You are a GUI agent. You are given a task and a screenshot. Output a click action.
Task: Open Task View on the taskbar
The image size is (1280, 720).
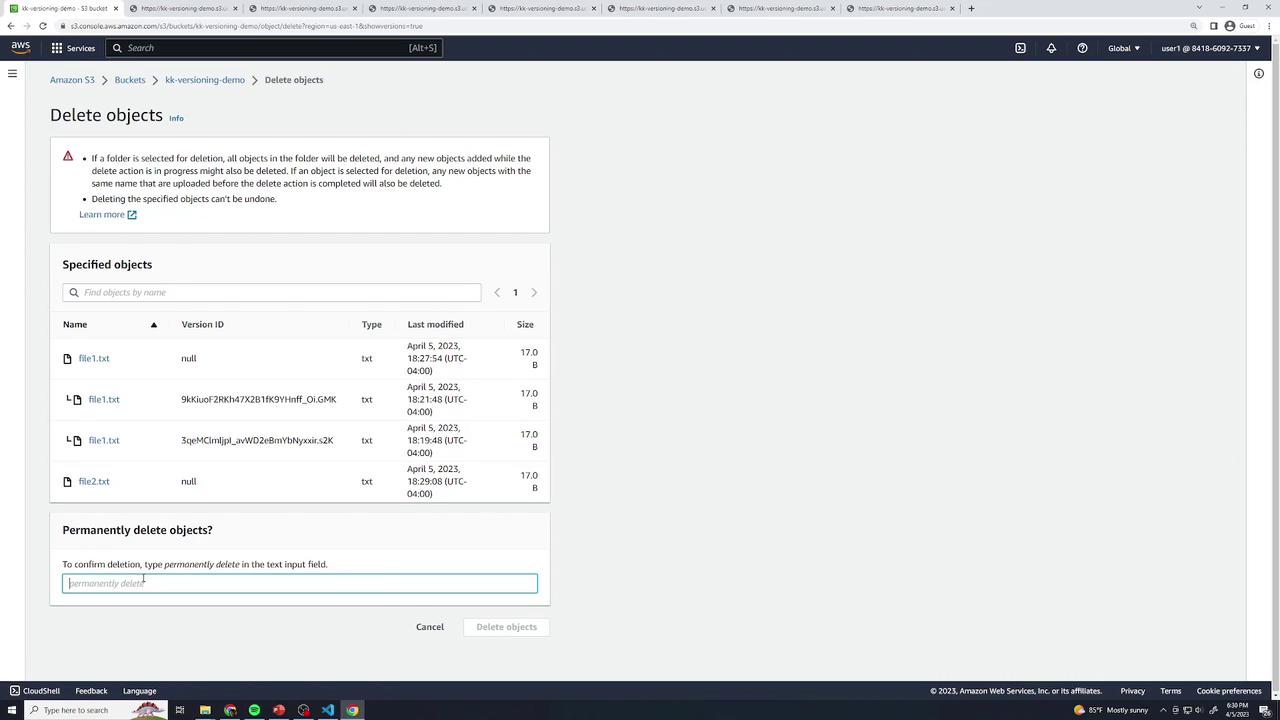pos(180,710)
